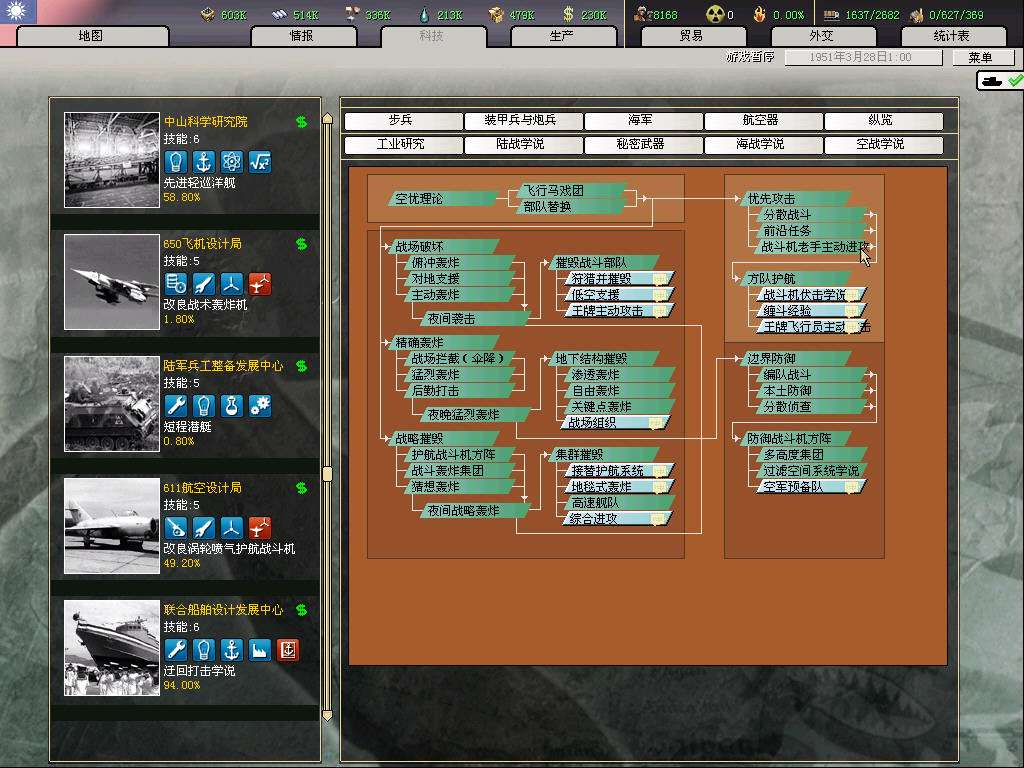This screenshot has width=1024, height=768.
Task: Click the rocket skill icon of 650飞机设计局
Action: click(204, 284)
